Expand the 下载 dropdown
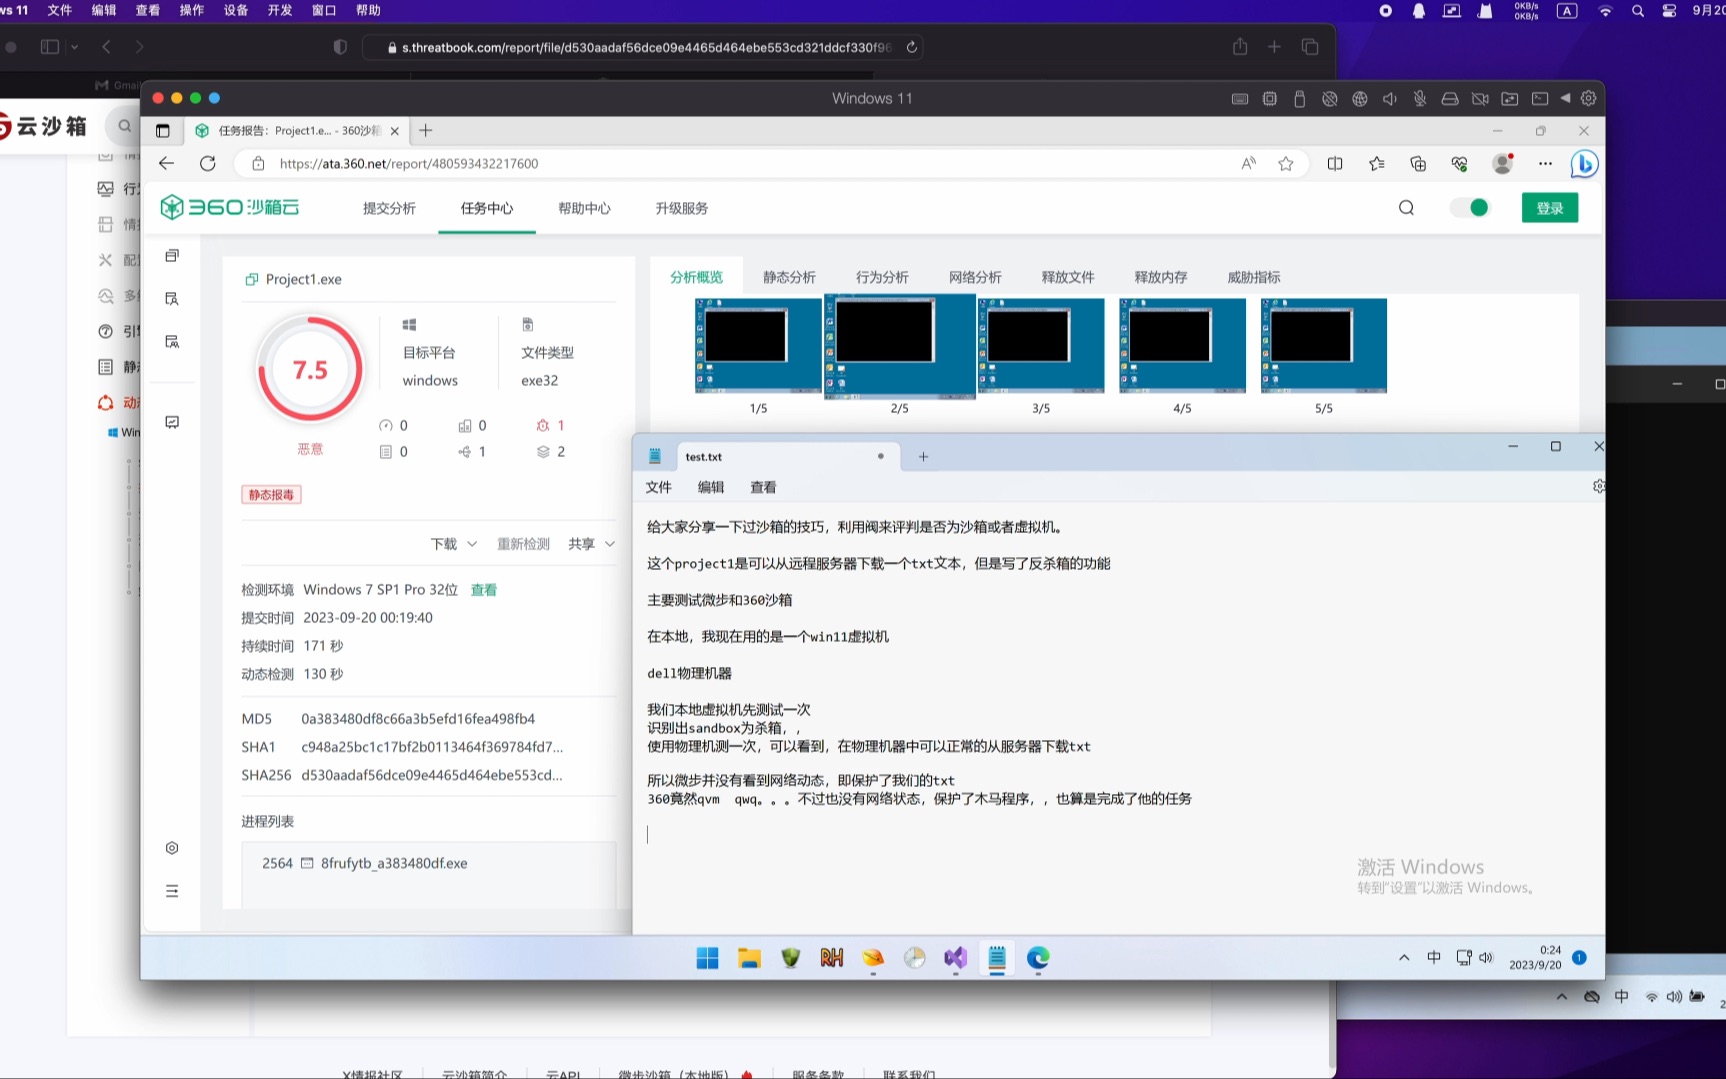 [x=454, y=544]
